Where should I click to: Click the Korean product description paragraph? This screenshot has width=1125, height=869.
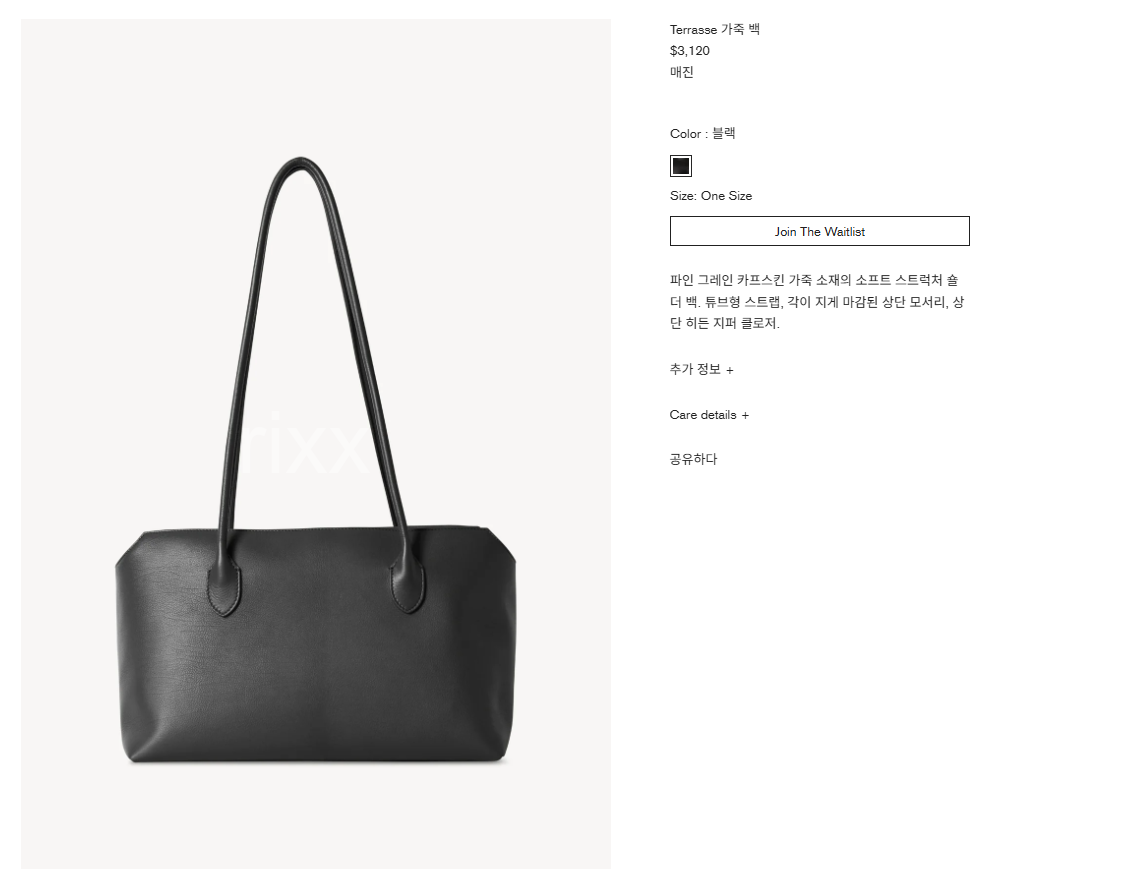[x=816, y=301]
